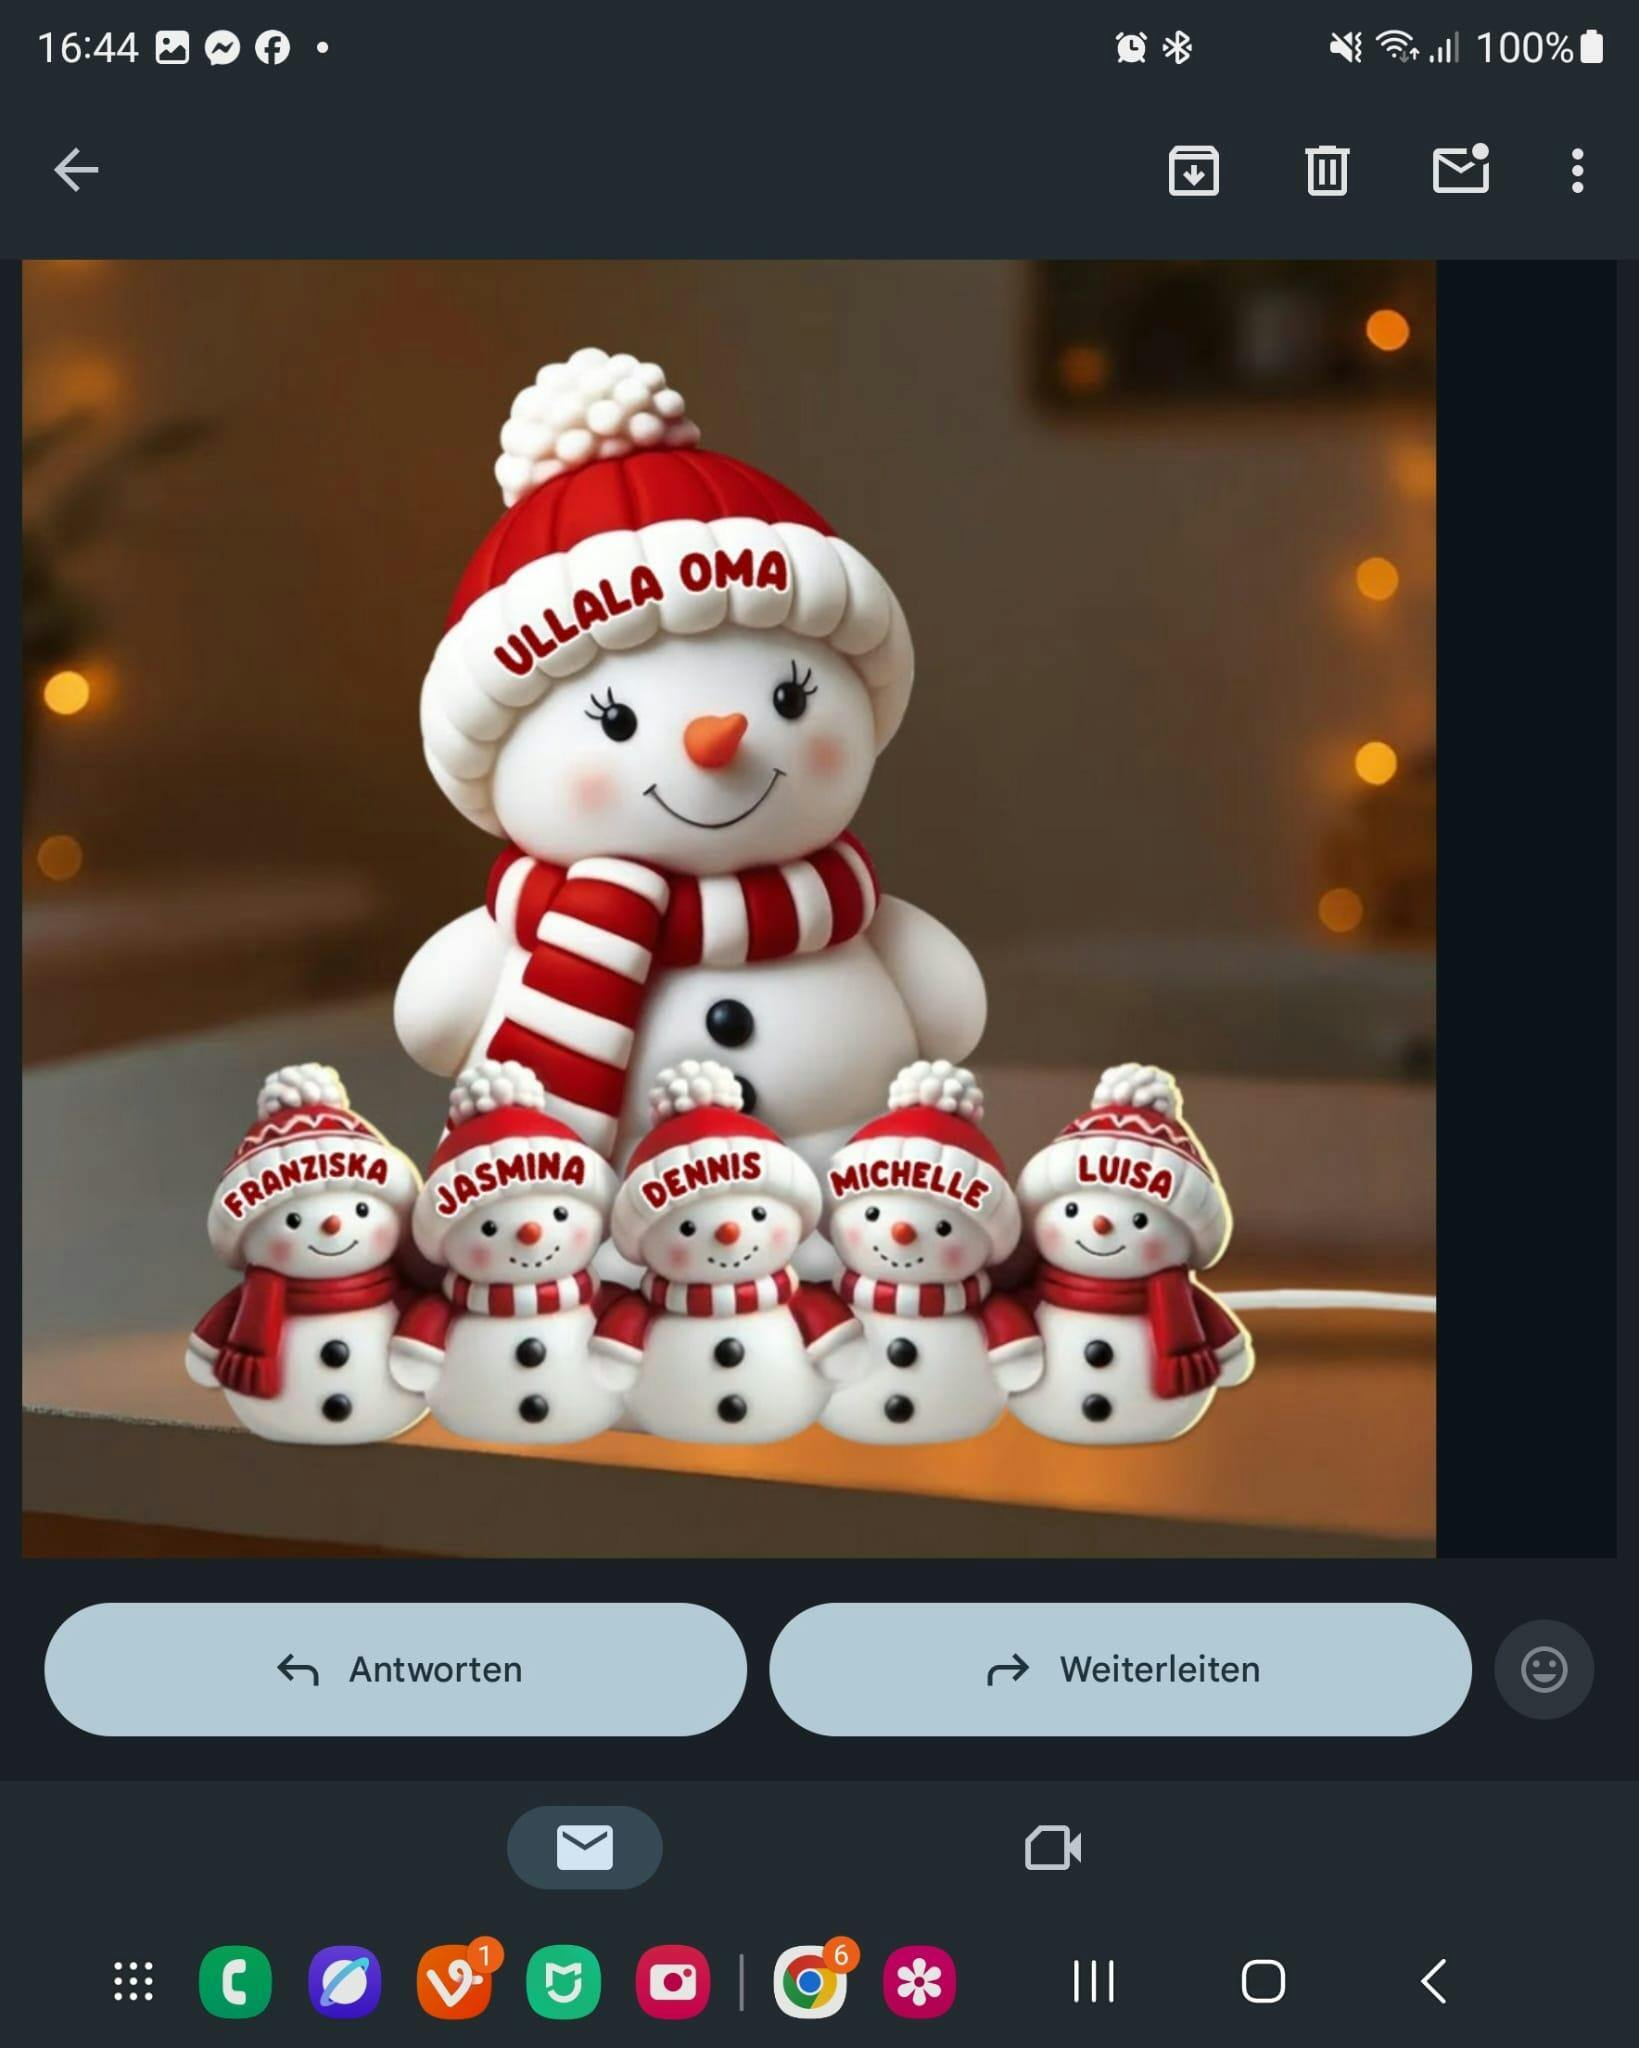Launch Chrome from the taskbar
The height and width of the screenshot is (2048, 1639).
[x=810, y=1981]
